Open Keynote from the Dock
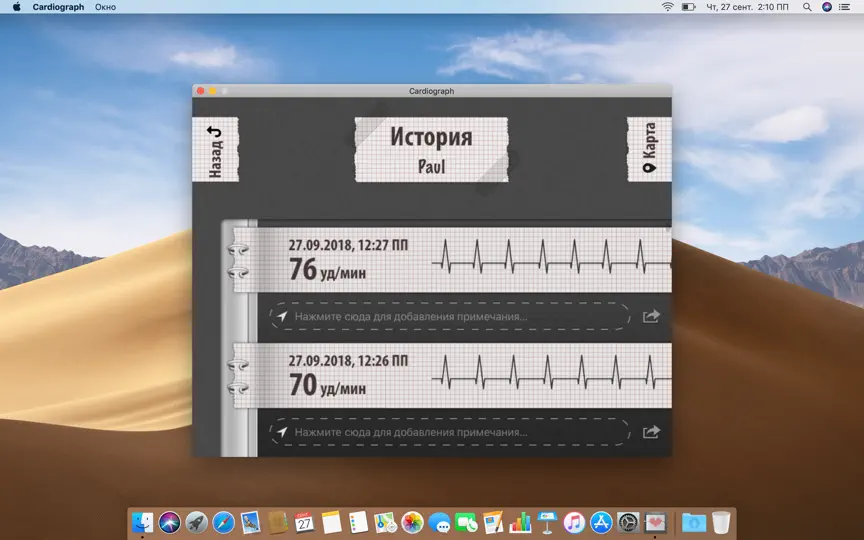This screenshot has width=864, height=540. pyautogui.click(x=547, y=521)
